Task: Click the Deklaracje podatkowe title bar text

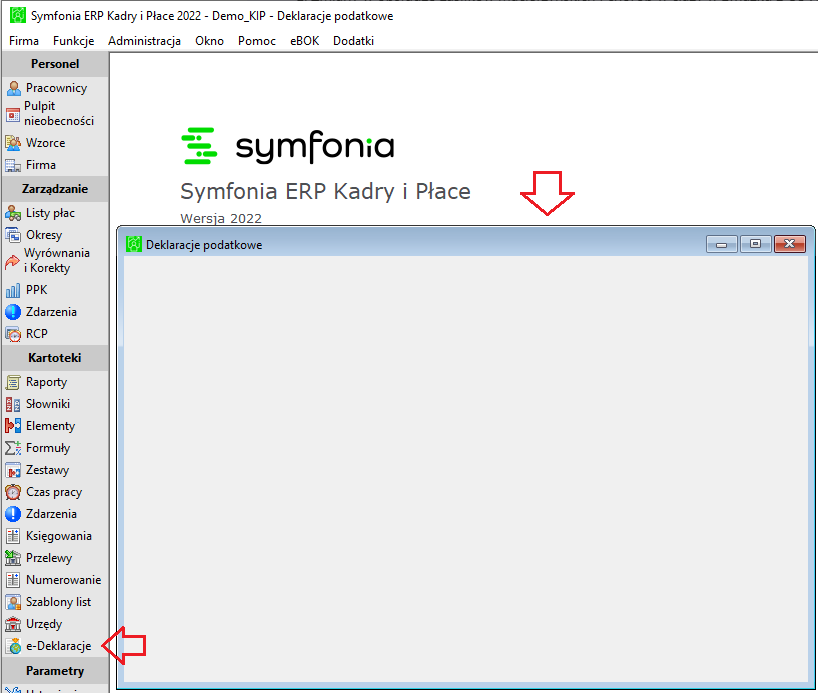Action: point(204,245)
